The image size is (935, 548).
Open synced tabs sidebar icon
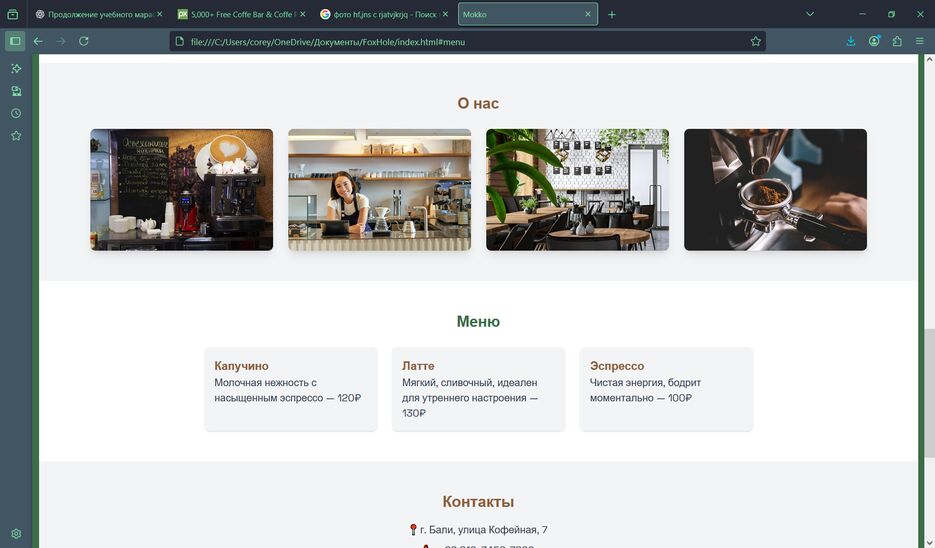pos(16,91)
